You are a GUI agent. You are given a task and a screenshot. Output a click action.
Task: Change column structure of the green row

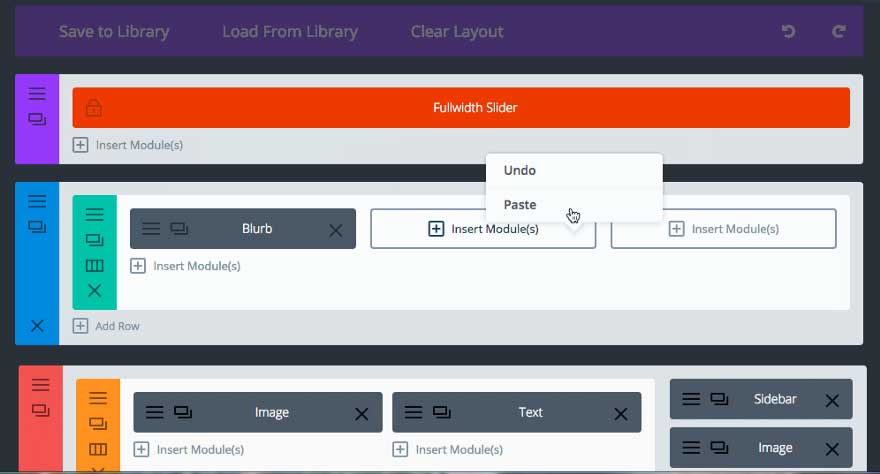(x=94, y=265)
